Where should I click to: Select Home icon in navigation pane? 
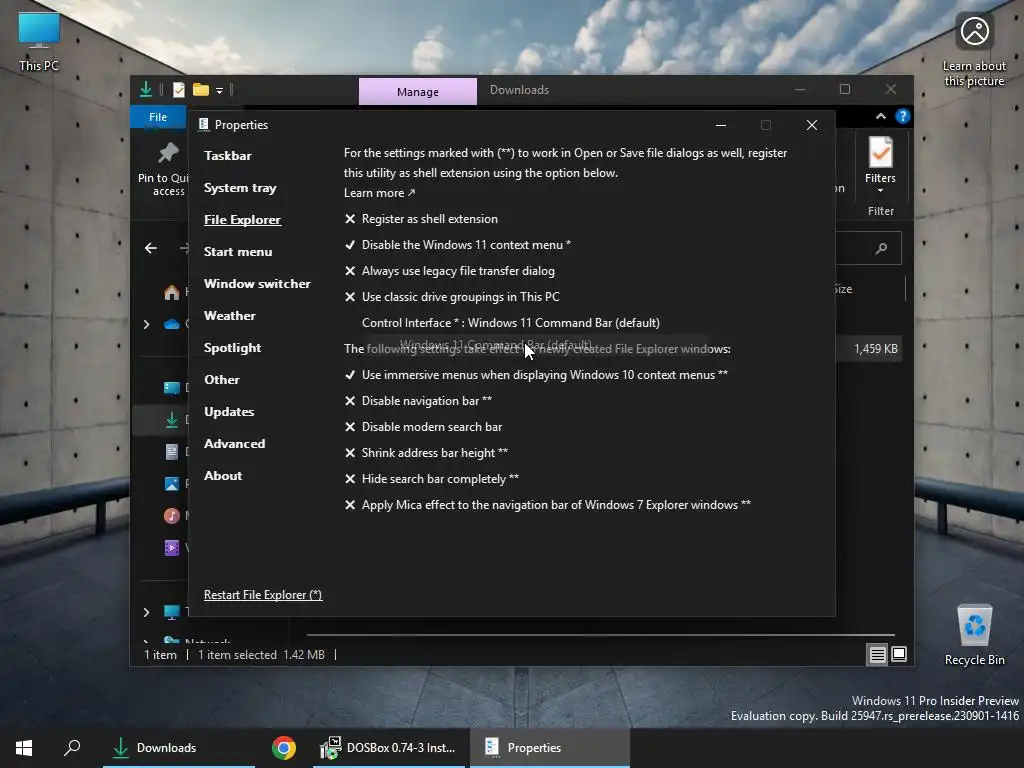tap(172, 292)
